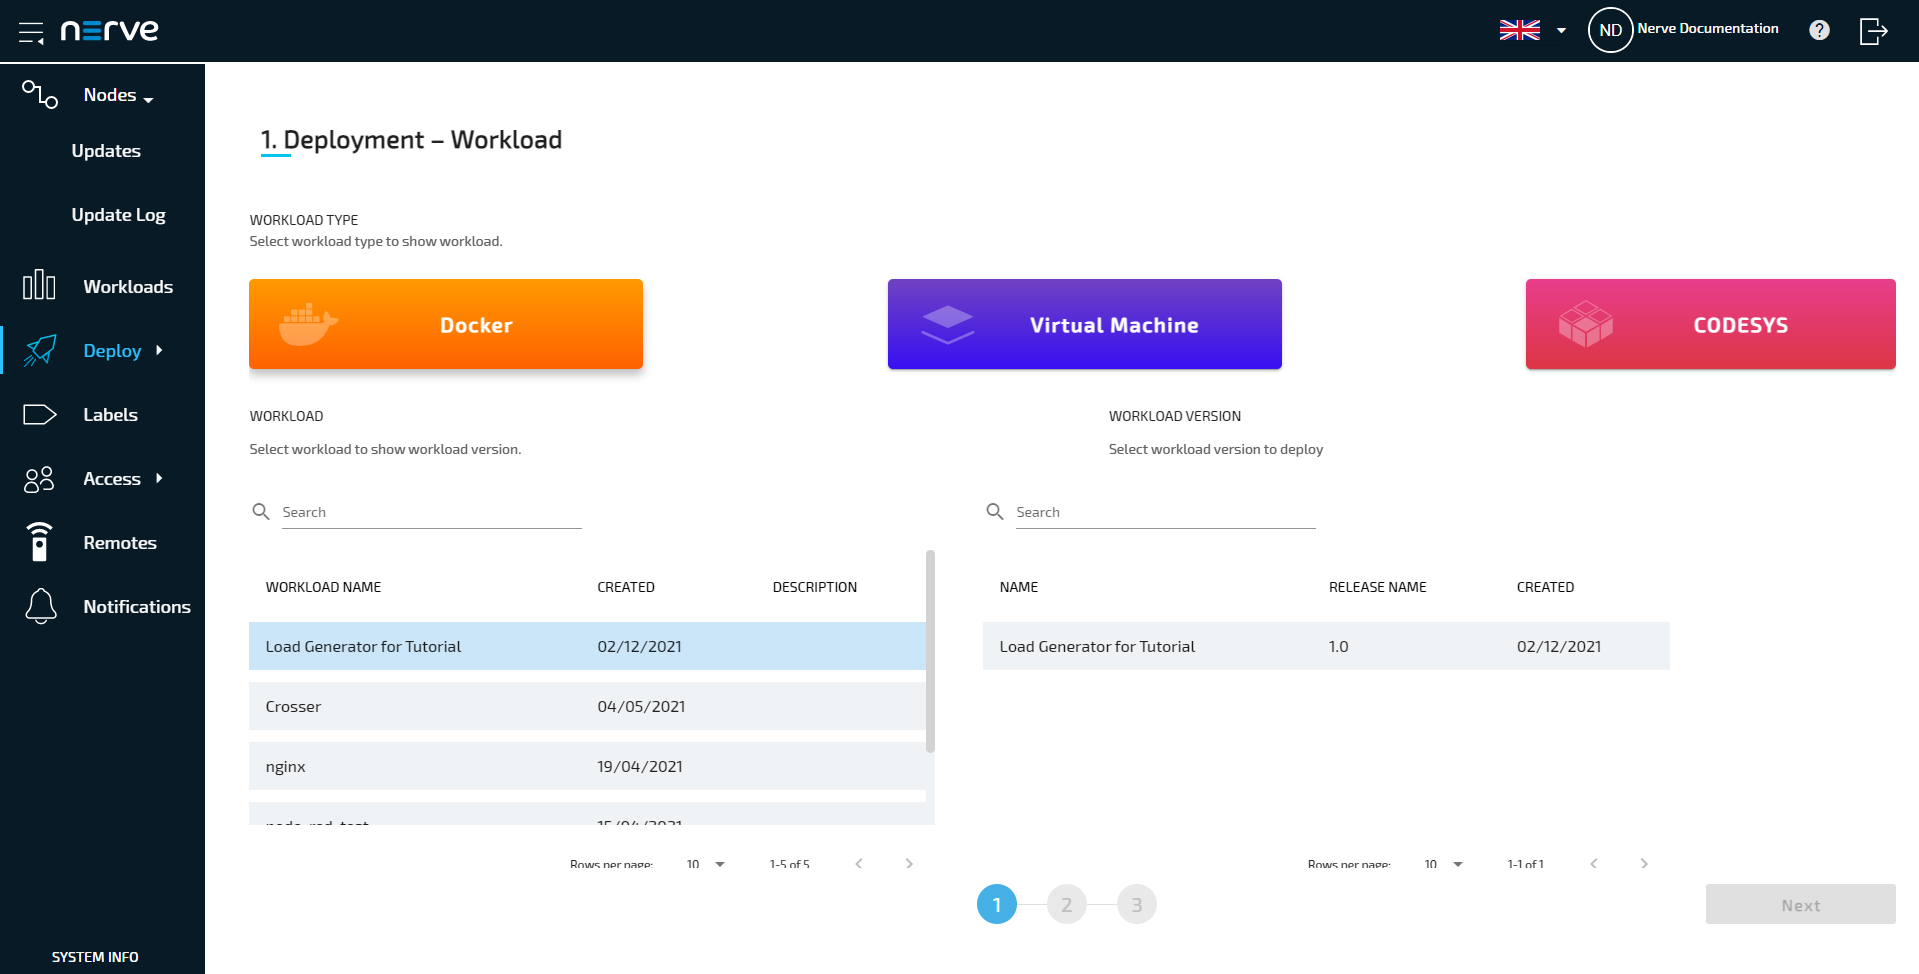Open the Update Log menu item

118,215
